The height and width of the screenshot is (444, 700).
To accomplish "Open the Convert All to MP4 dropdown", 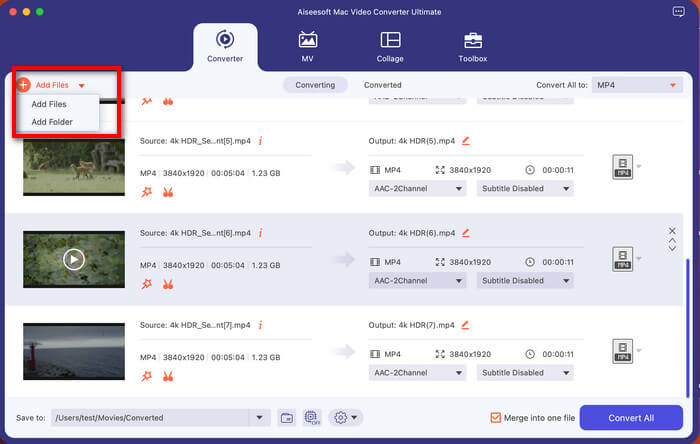I will coord(637,85).
